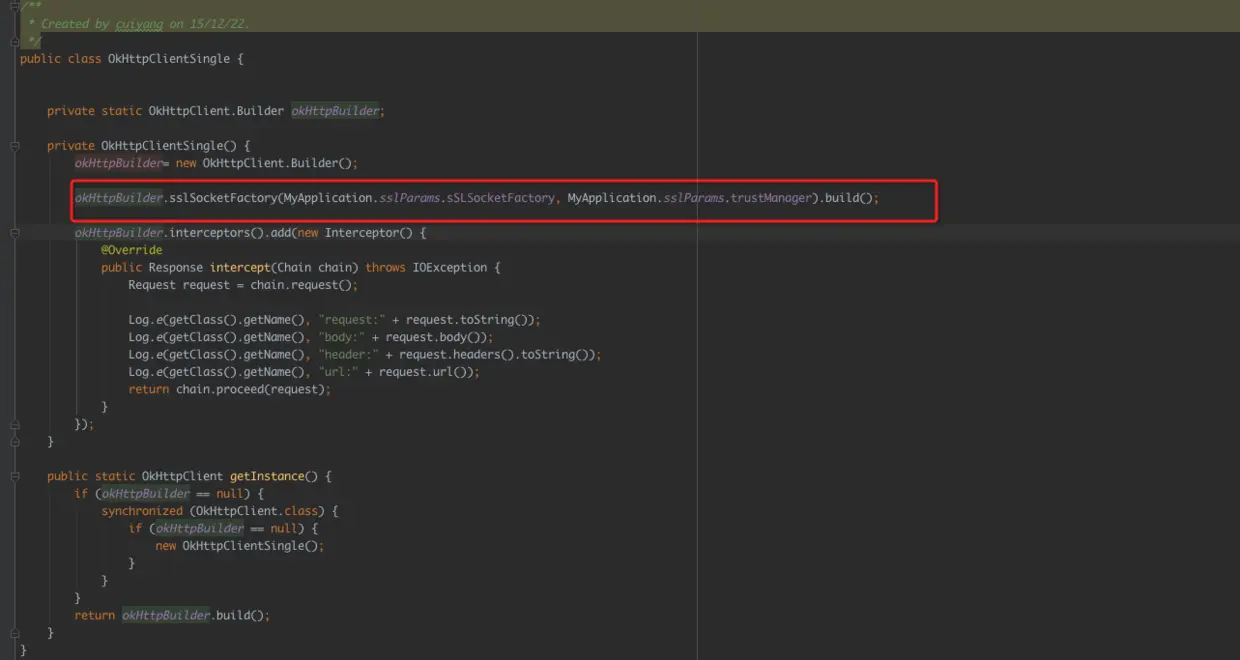Viewport: 1240px width, 660px height.
Task: Click fold-end marker closing the constructor
Action: tap(14, 442)
